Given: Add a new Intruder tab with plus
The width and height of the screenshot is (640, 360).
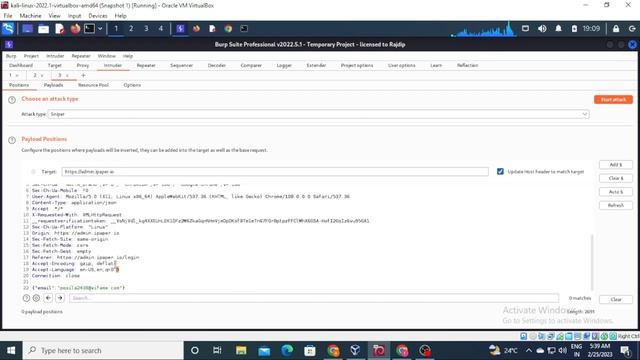Looking at the screenshot, I should point(83,76).
